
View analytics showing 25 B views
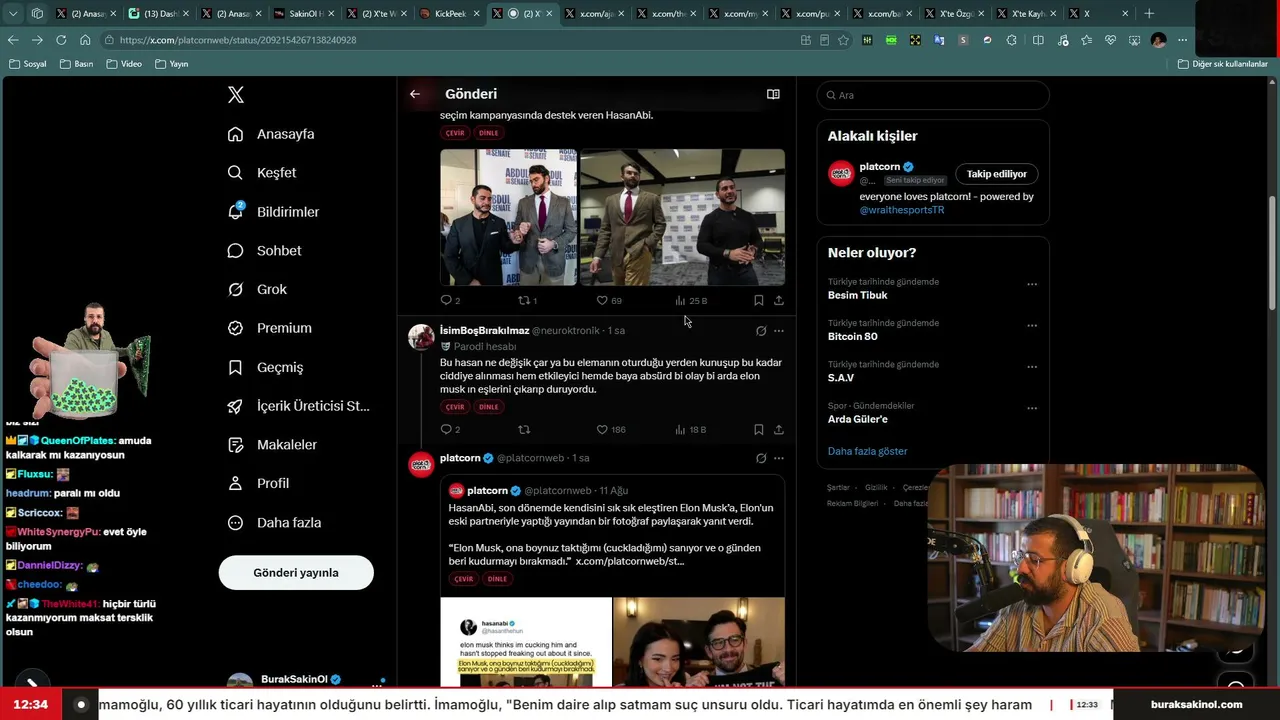click(690, 300)
